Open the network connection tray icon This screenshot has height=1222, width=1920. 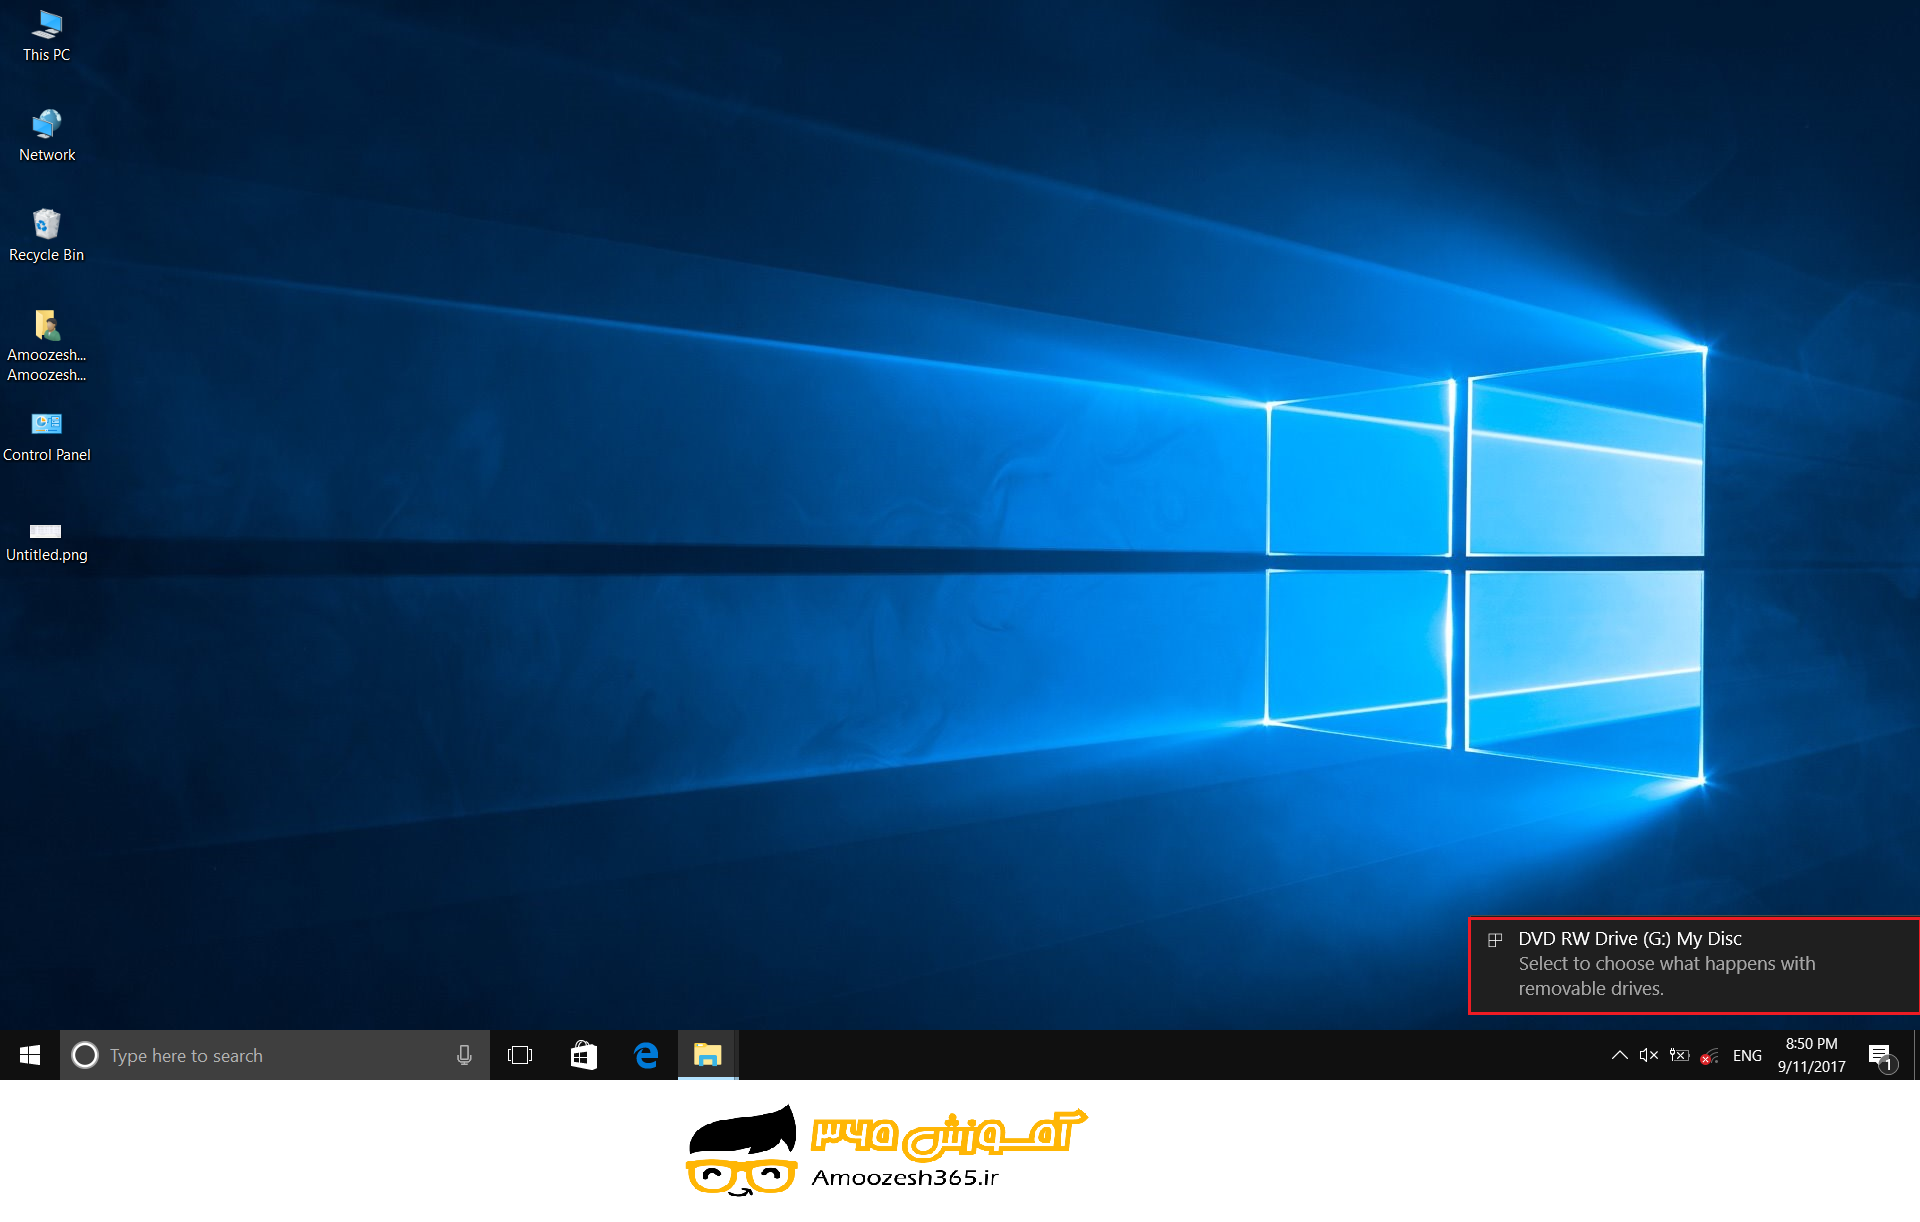point(1710,1056)
